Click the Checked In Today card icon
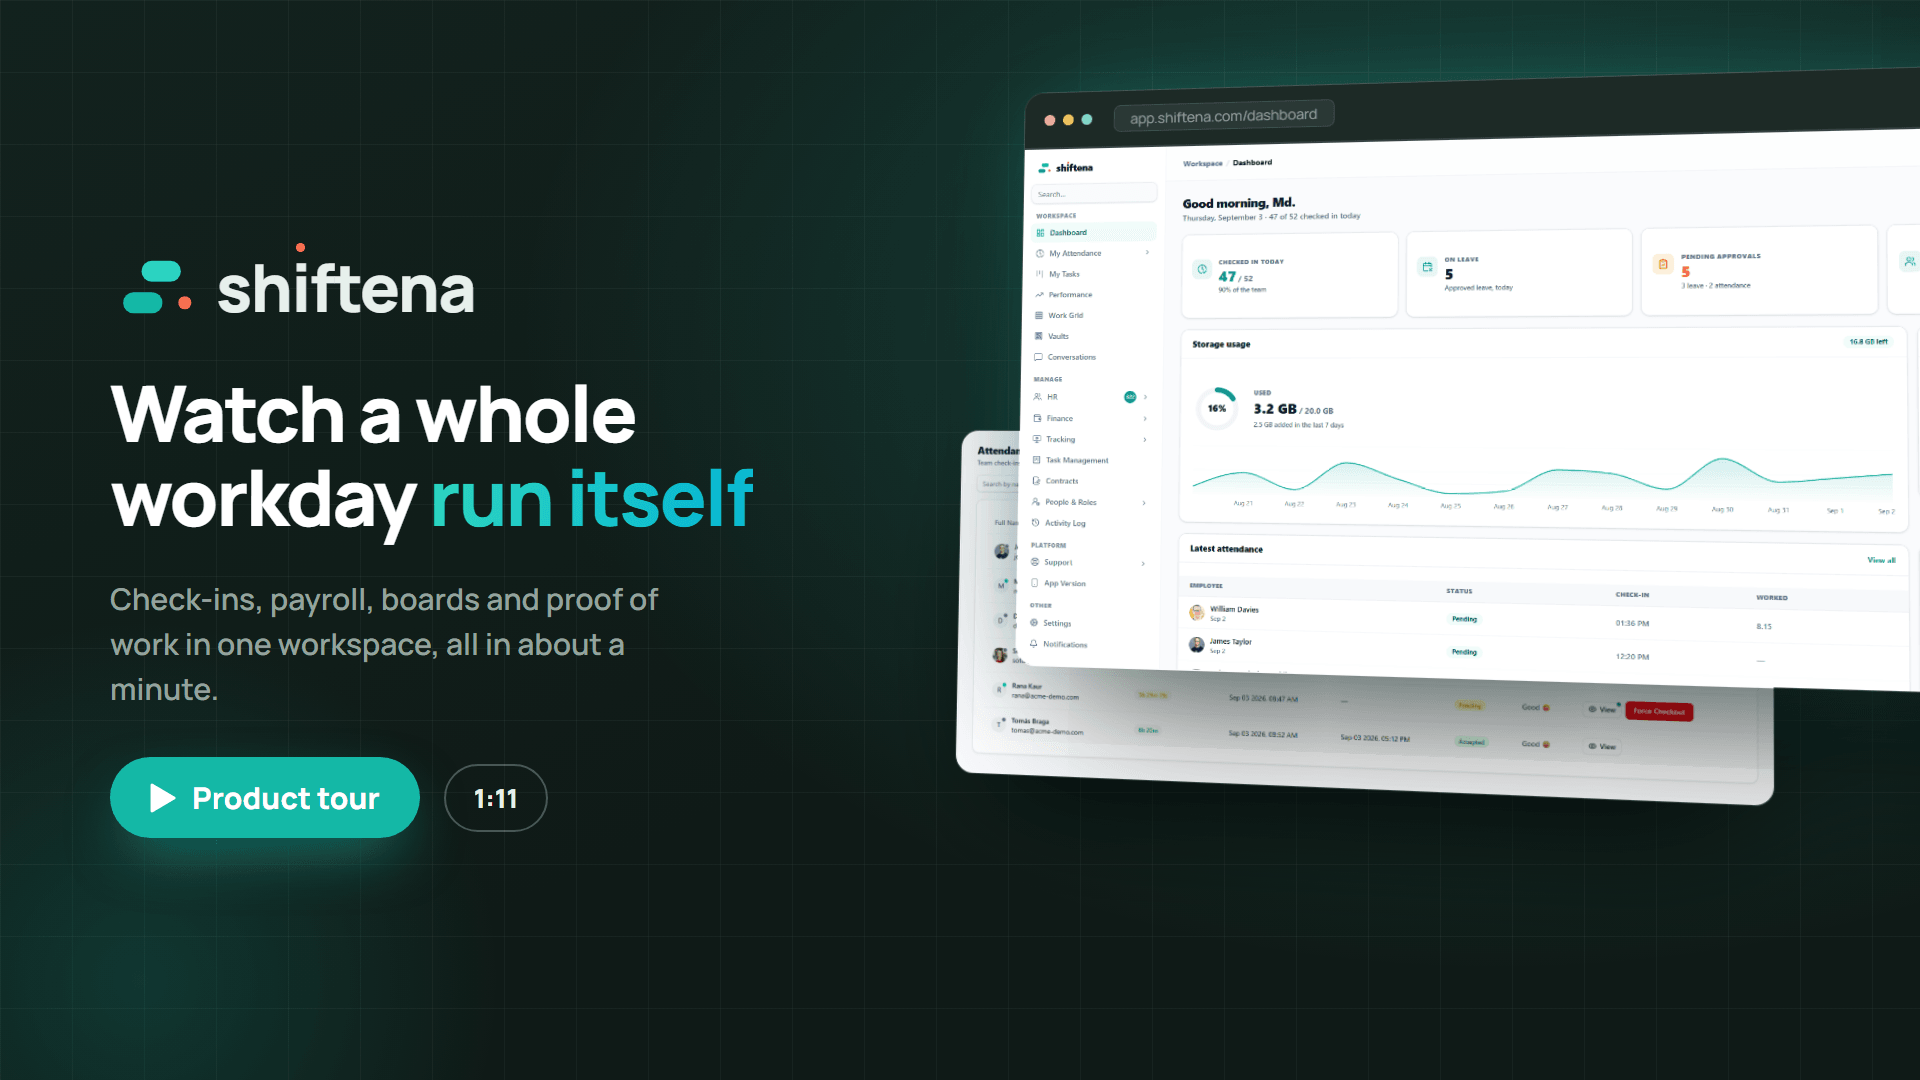 click(x=1202, y=269)
